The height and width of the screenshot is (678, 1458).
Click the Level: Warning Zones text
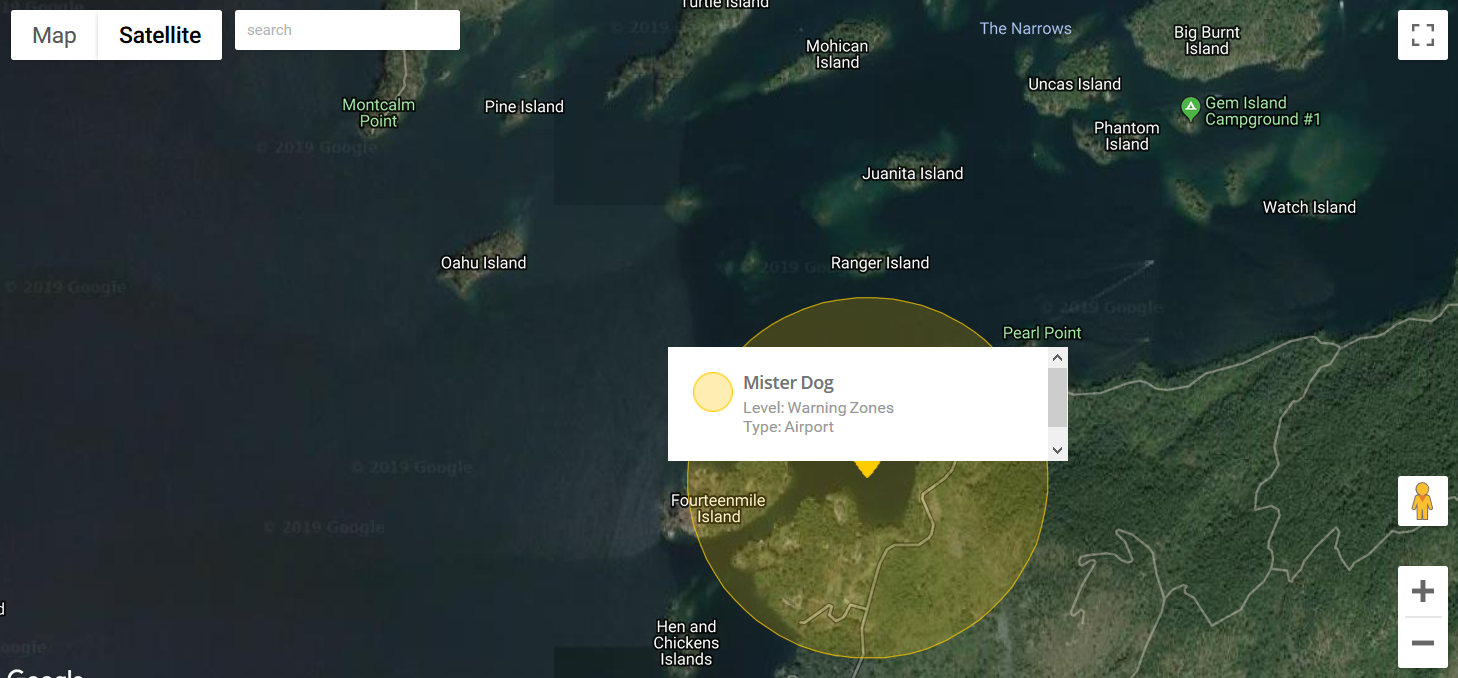818,408
